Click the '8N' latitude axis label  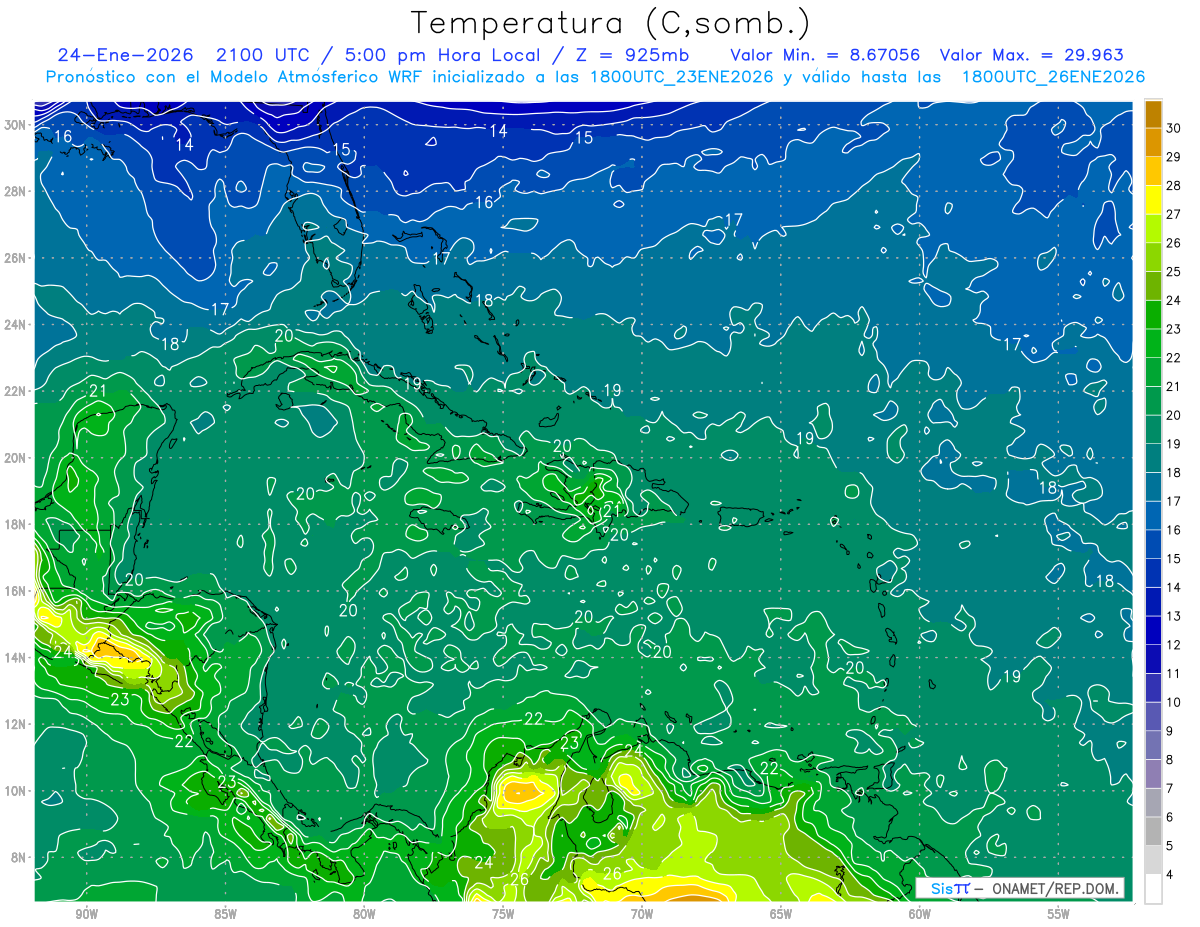(x=20, y=858)
